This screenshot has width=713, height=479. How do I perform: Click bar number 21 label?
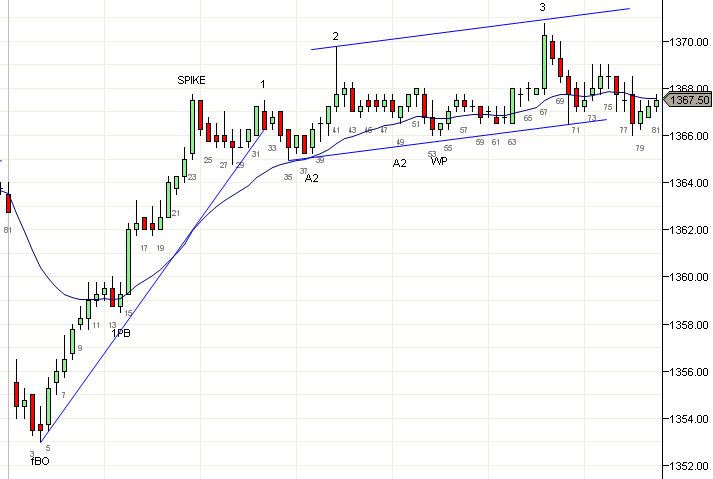(176, 213)
